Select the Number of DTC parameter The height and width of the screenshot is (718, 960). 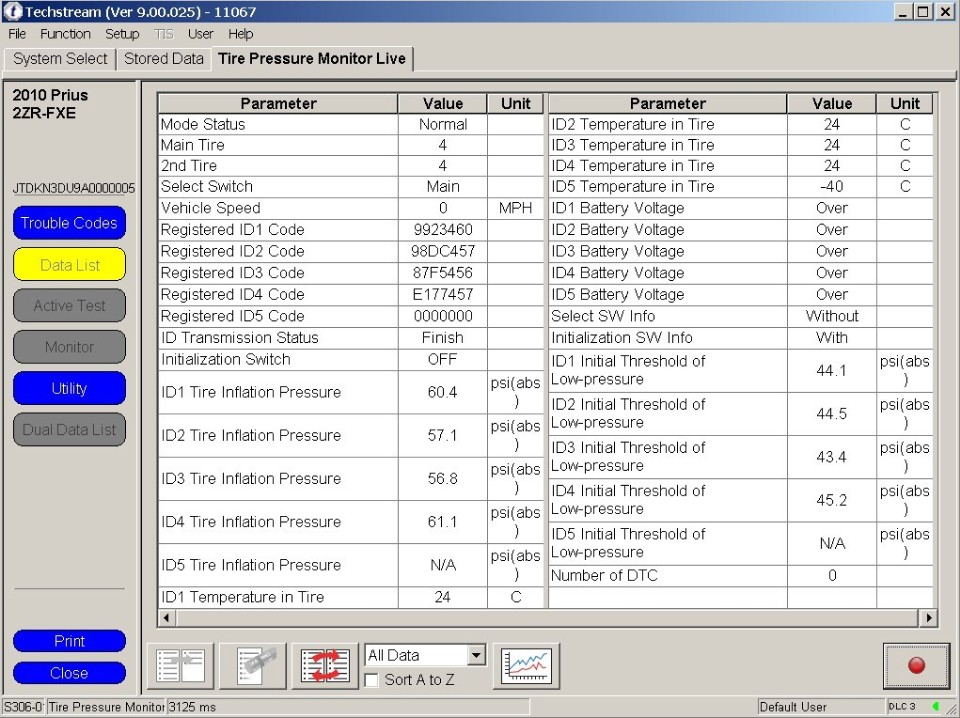click(741, 576)
